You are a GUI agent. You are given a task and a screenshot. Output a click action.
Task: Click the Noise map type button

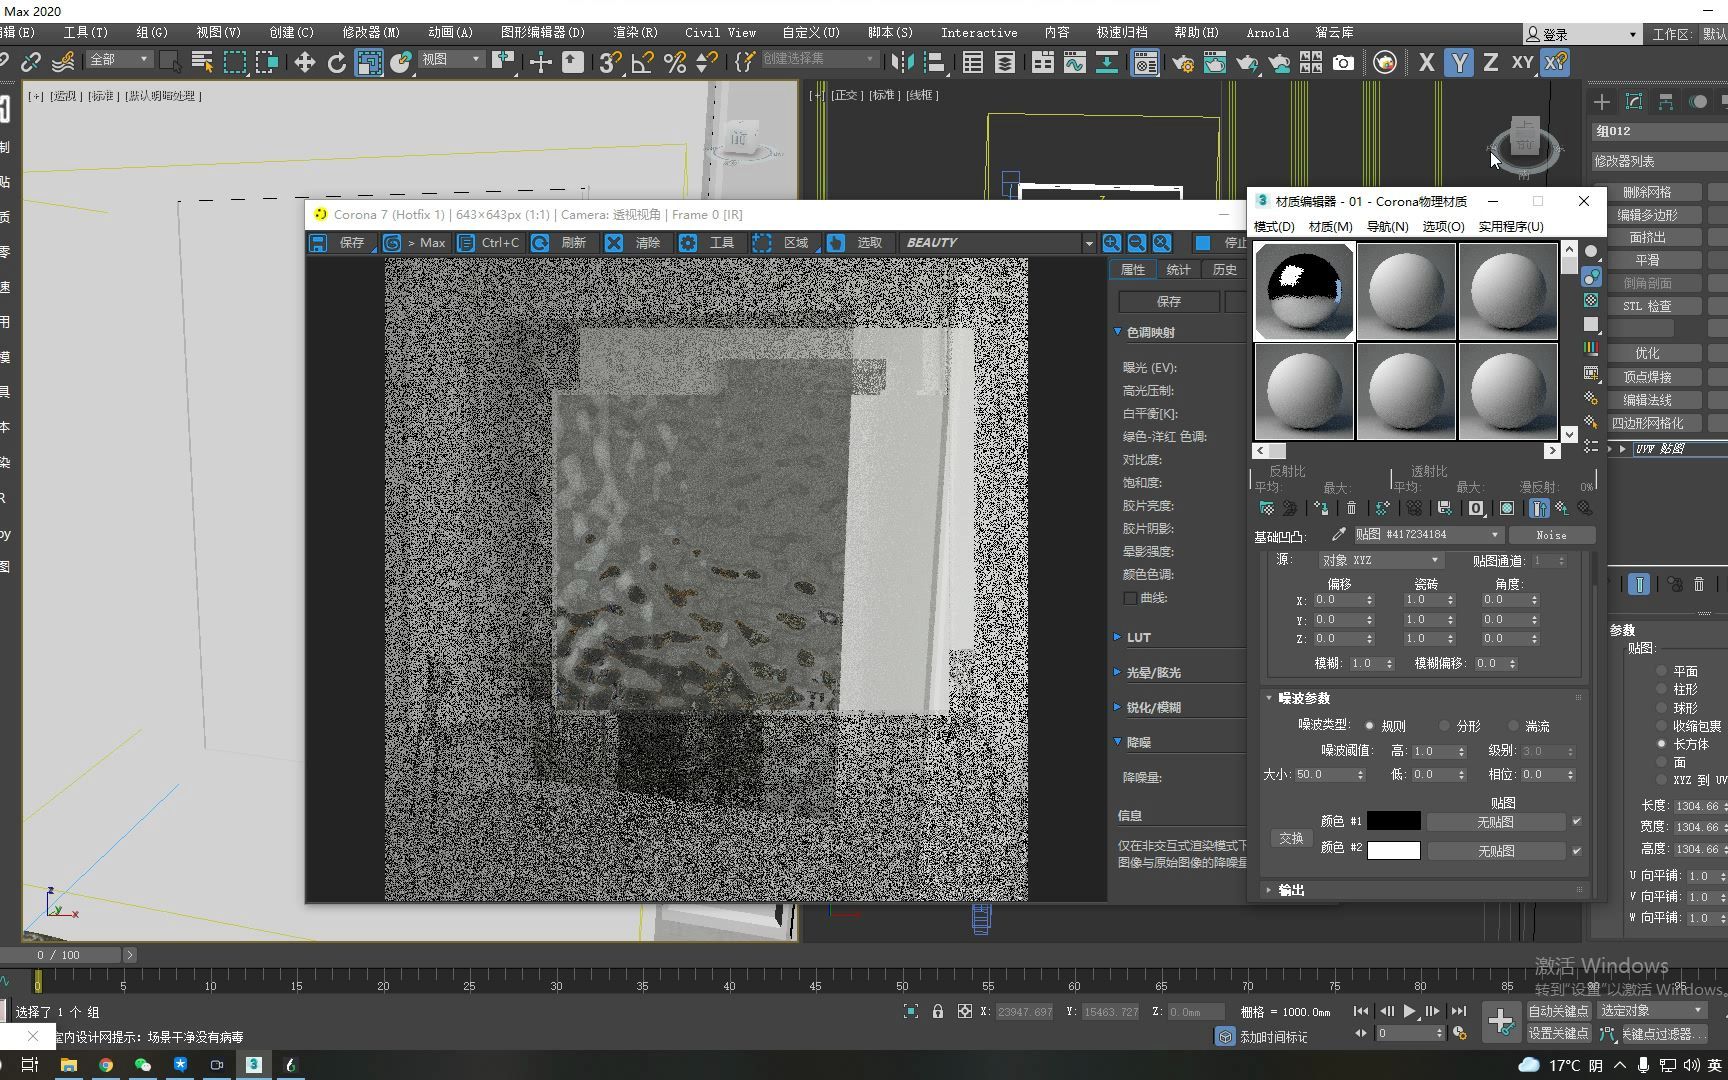pos(1551,535)
